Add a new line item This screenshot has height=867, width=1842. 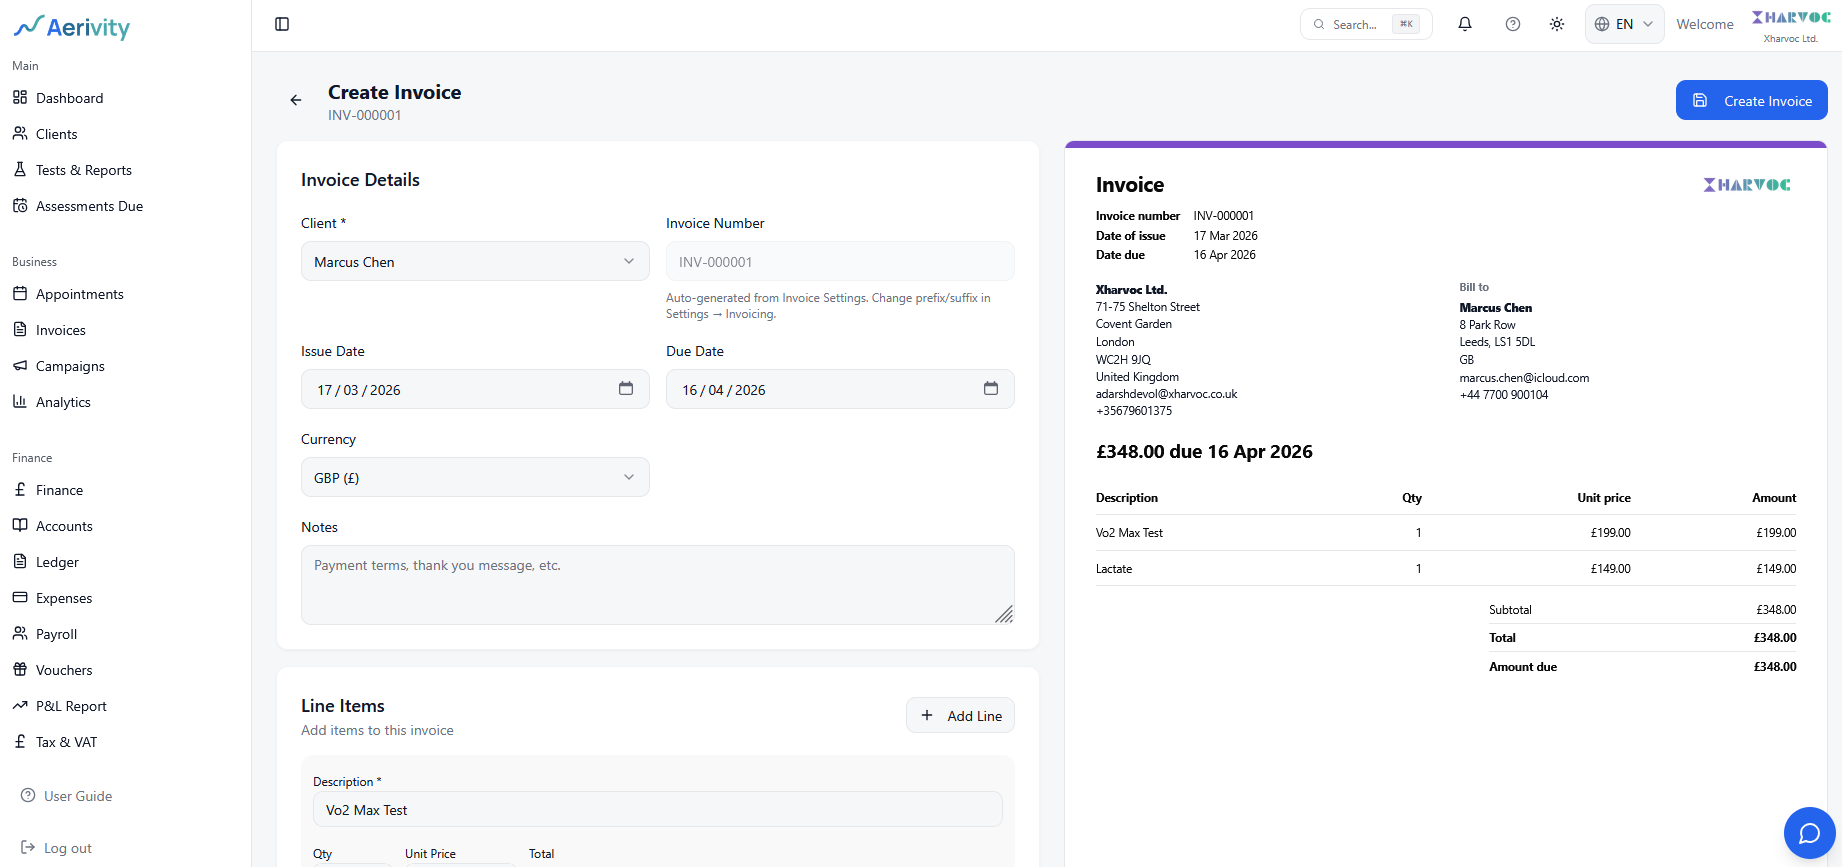tap(960, 716)
